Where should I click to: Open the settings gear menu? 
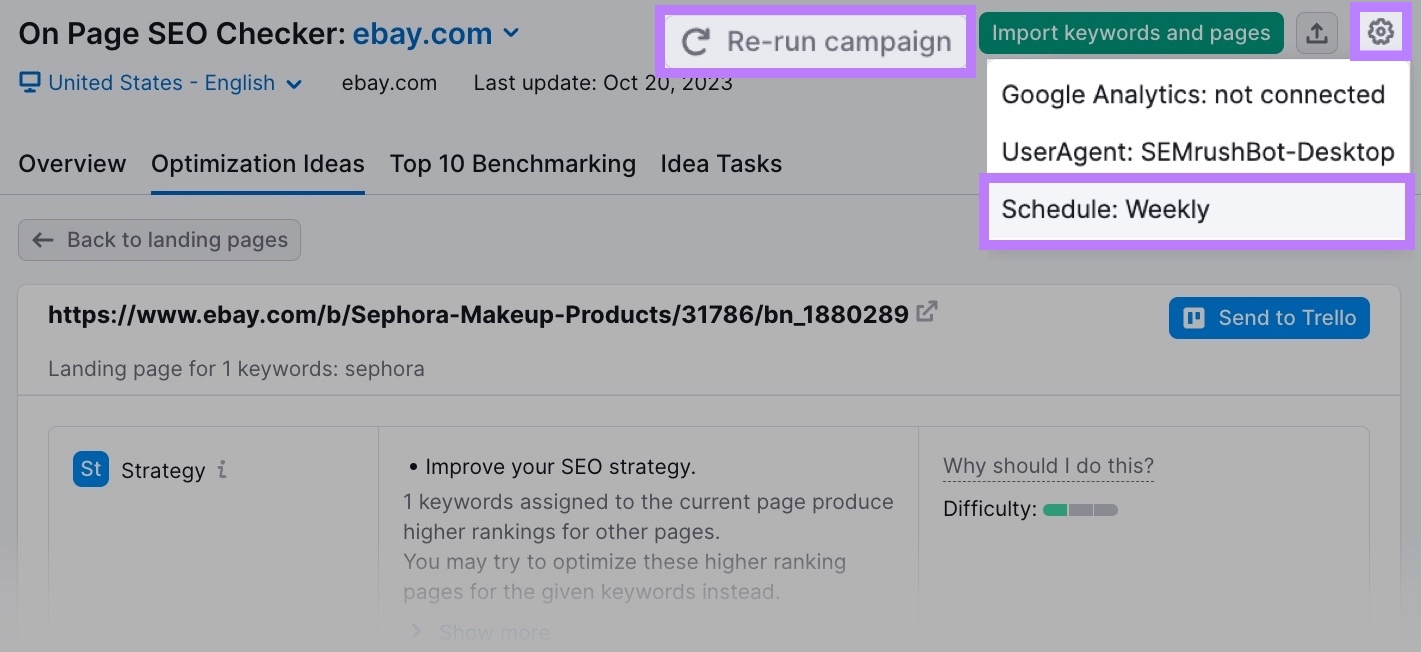click(1380, 32)
